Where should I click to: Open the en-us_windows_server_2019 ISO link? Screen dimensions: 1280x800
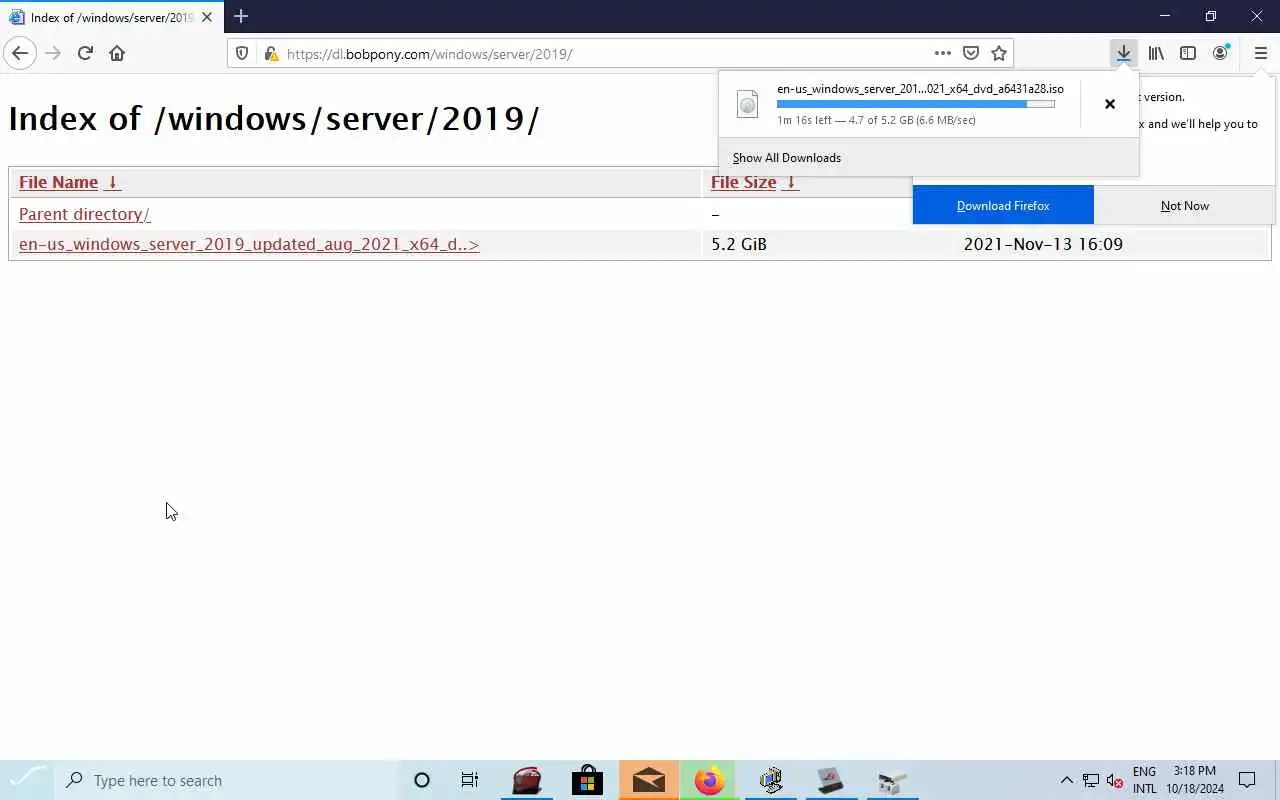(x=249, y=244)
